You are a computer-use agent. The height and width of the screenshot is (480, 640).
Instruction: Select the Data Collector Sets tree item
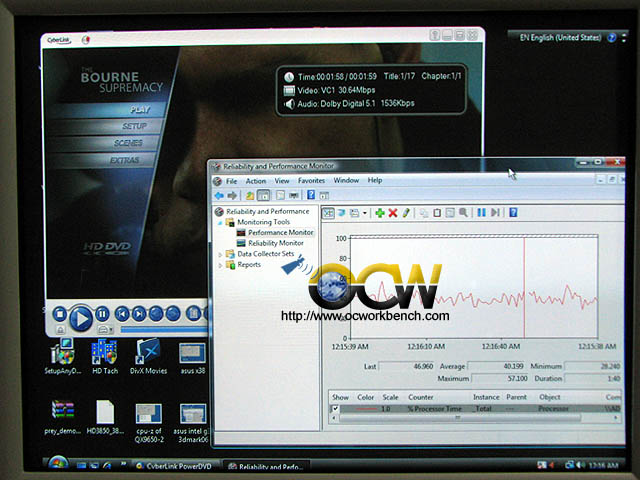point(265,253)
